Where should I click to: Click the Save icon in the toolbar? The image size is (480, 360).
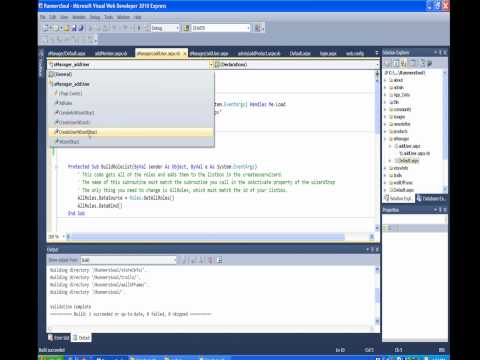coord(74,28)
